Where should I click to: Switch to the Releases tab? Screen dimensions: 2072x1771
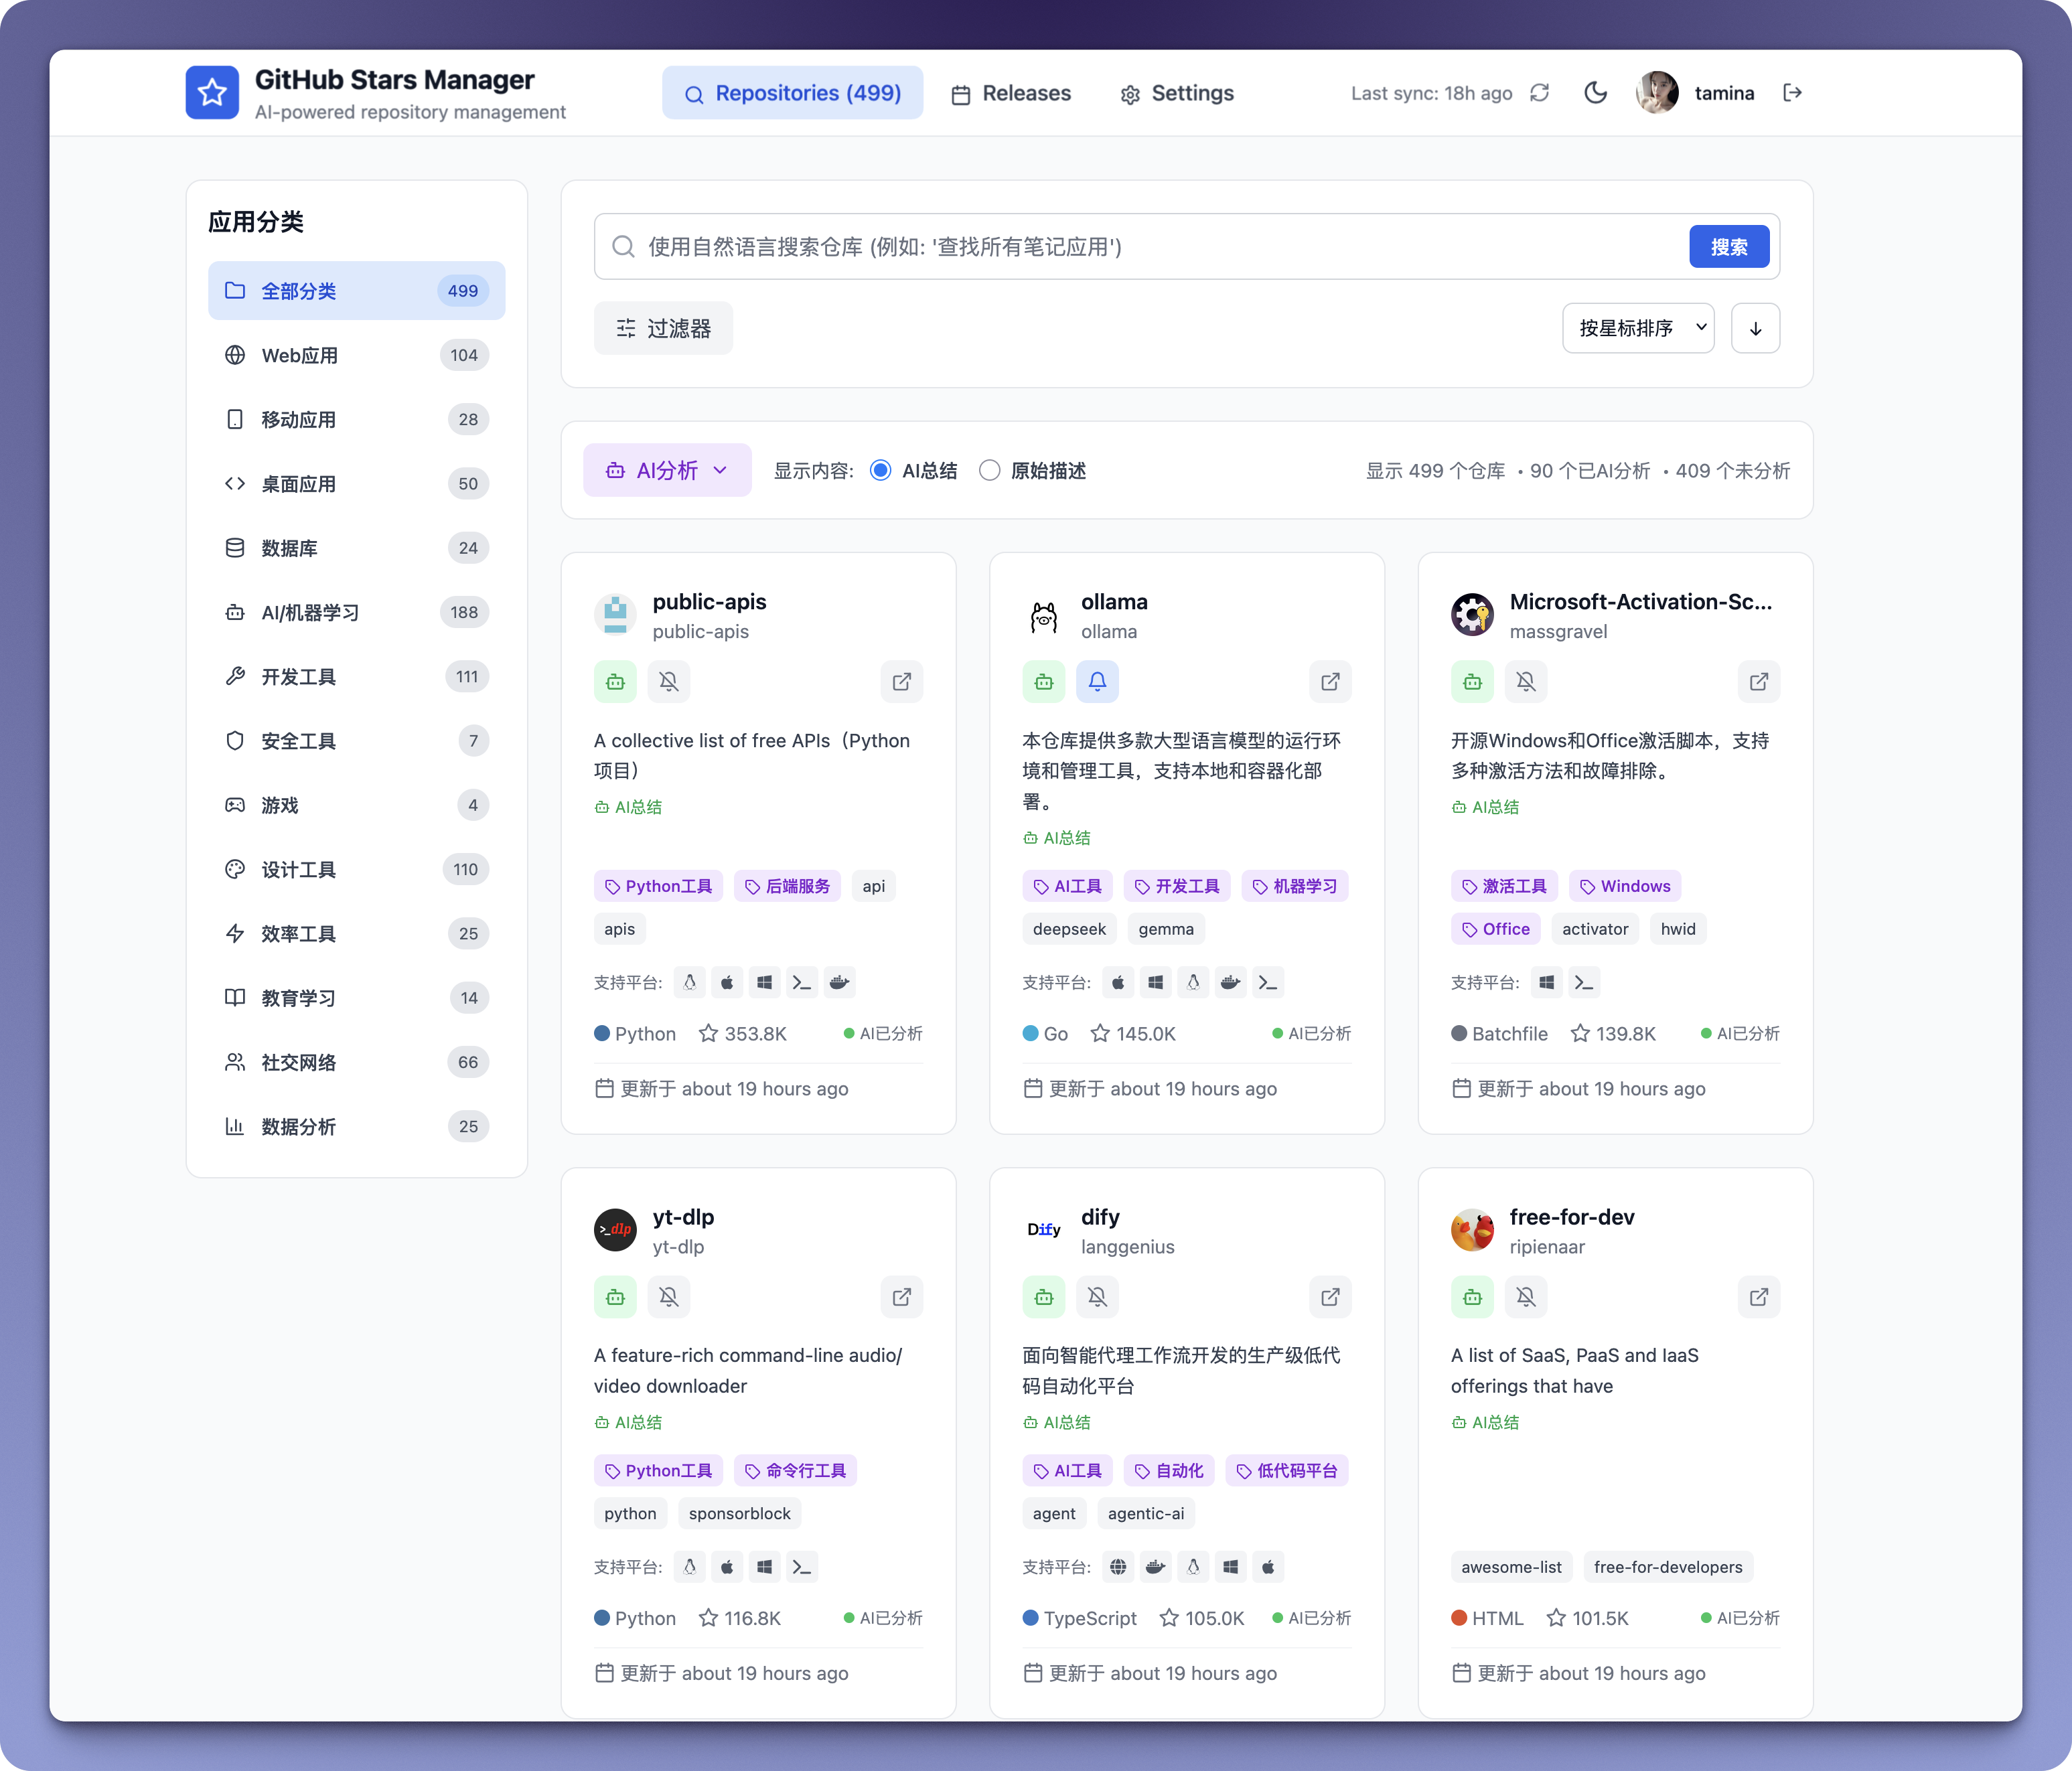(x=1011, y=93)
